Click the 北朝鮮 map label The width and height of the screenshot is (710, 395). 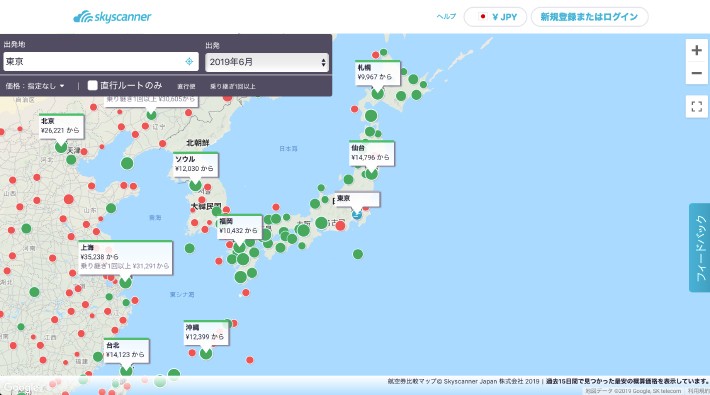198,143
